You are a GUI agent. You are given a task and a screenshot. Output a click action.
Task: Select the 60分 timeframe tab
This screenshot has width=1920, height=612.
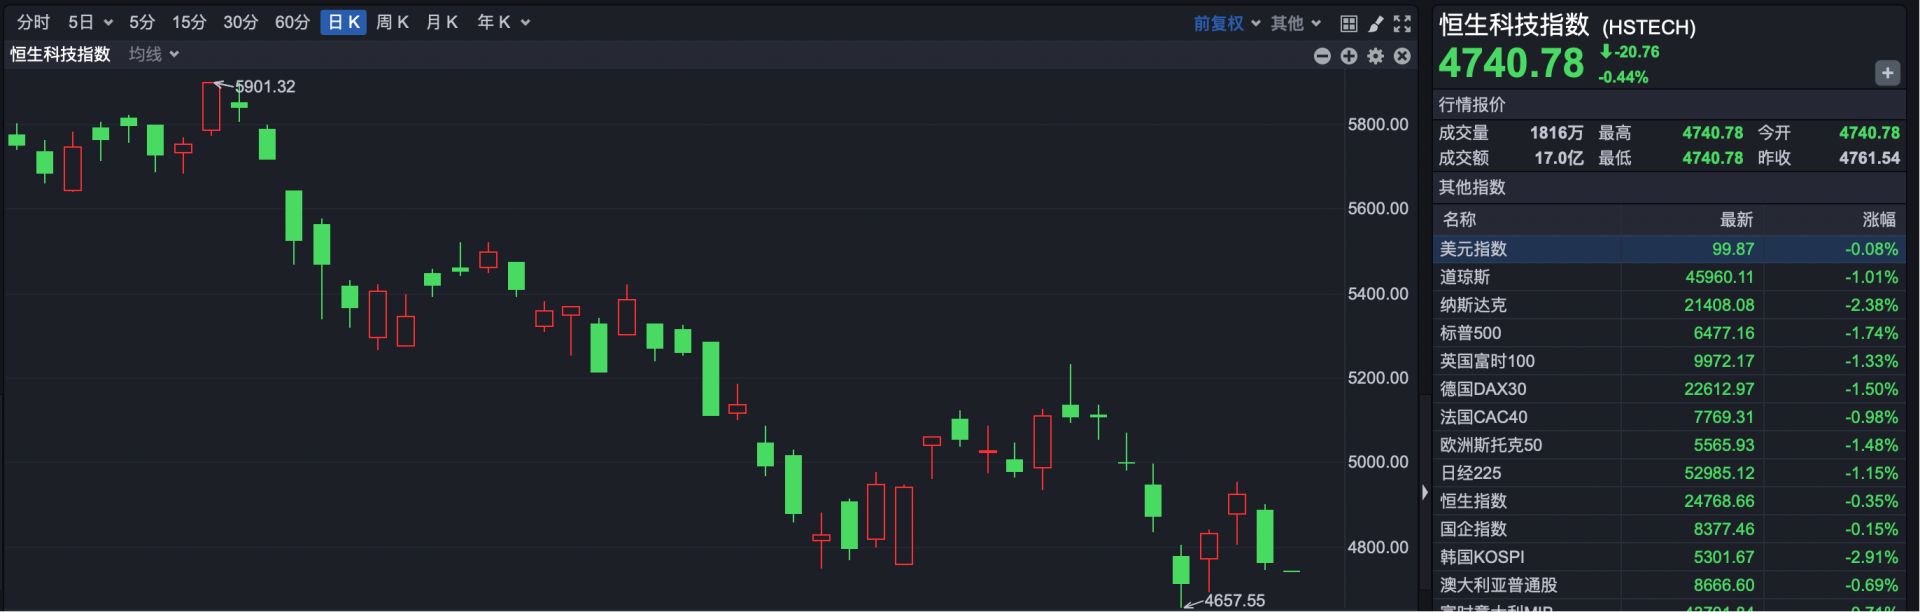[x=292, y=22]
